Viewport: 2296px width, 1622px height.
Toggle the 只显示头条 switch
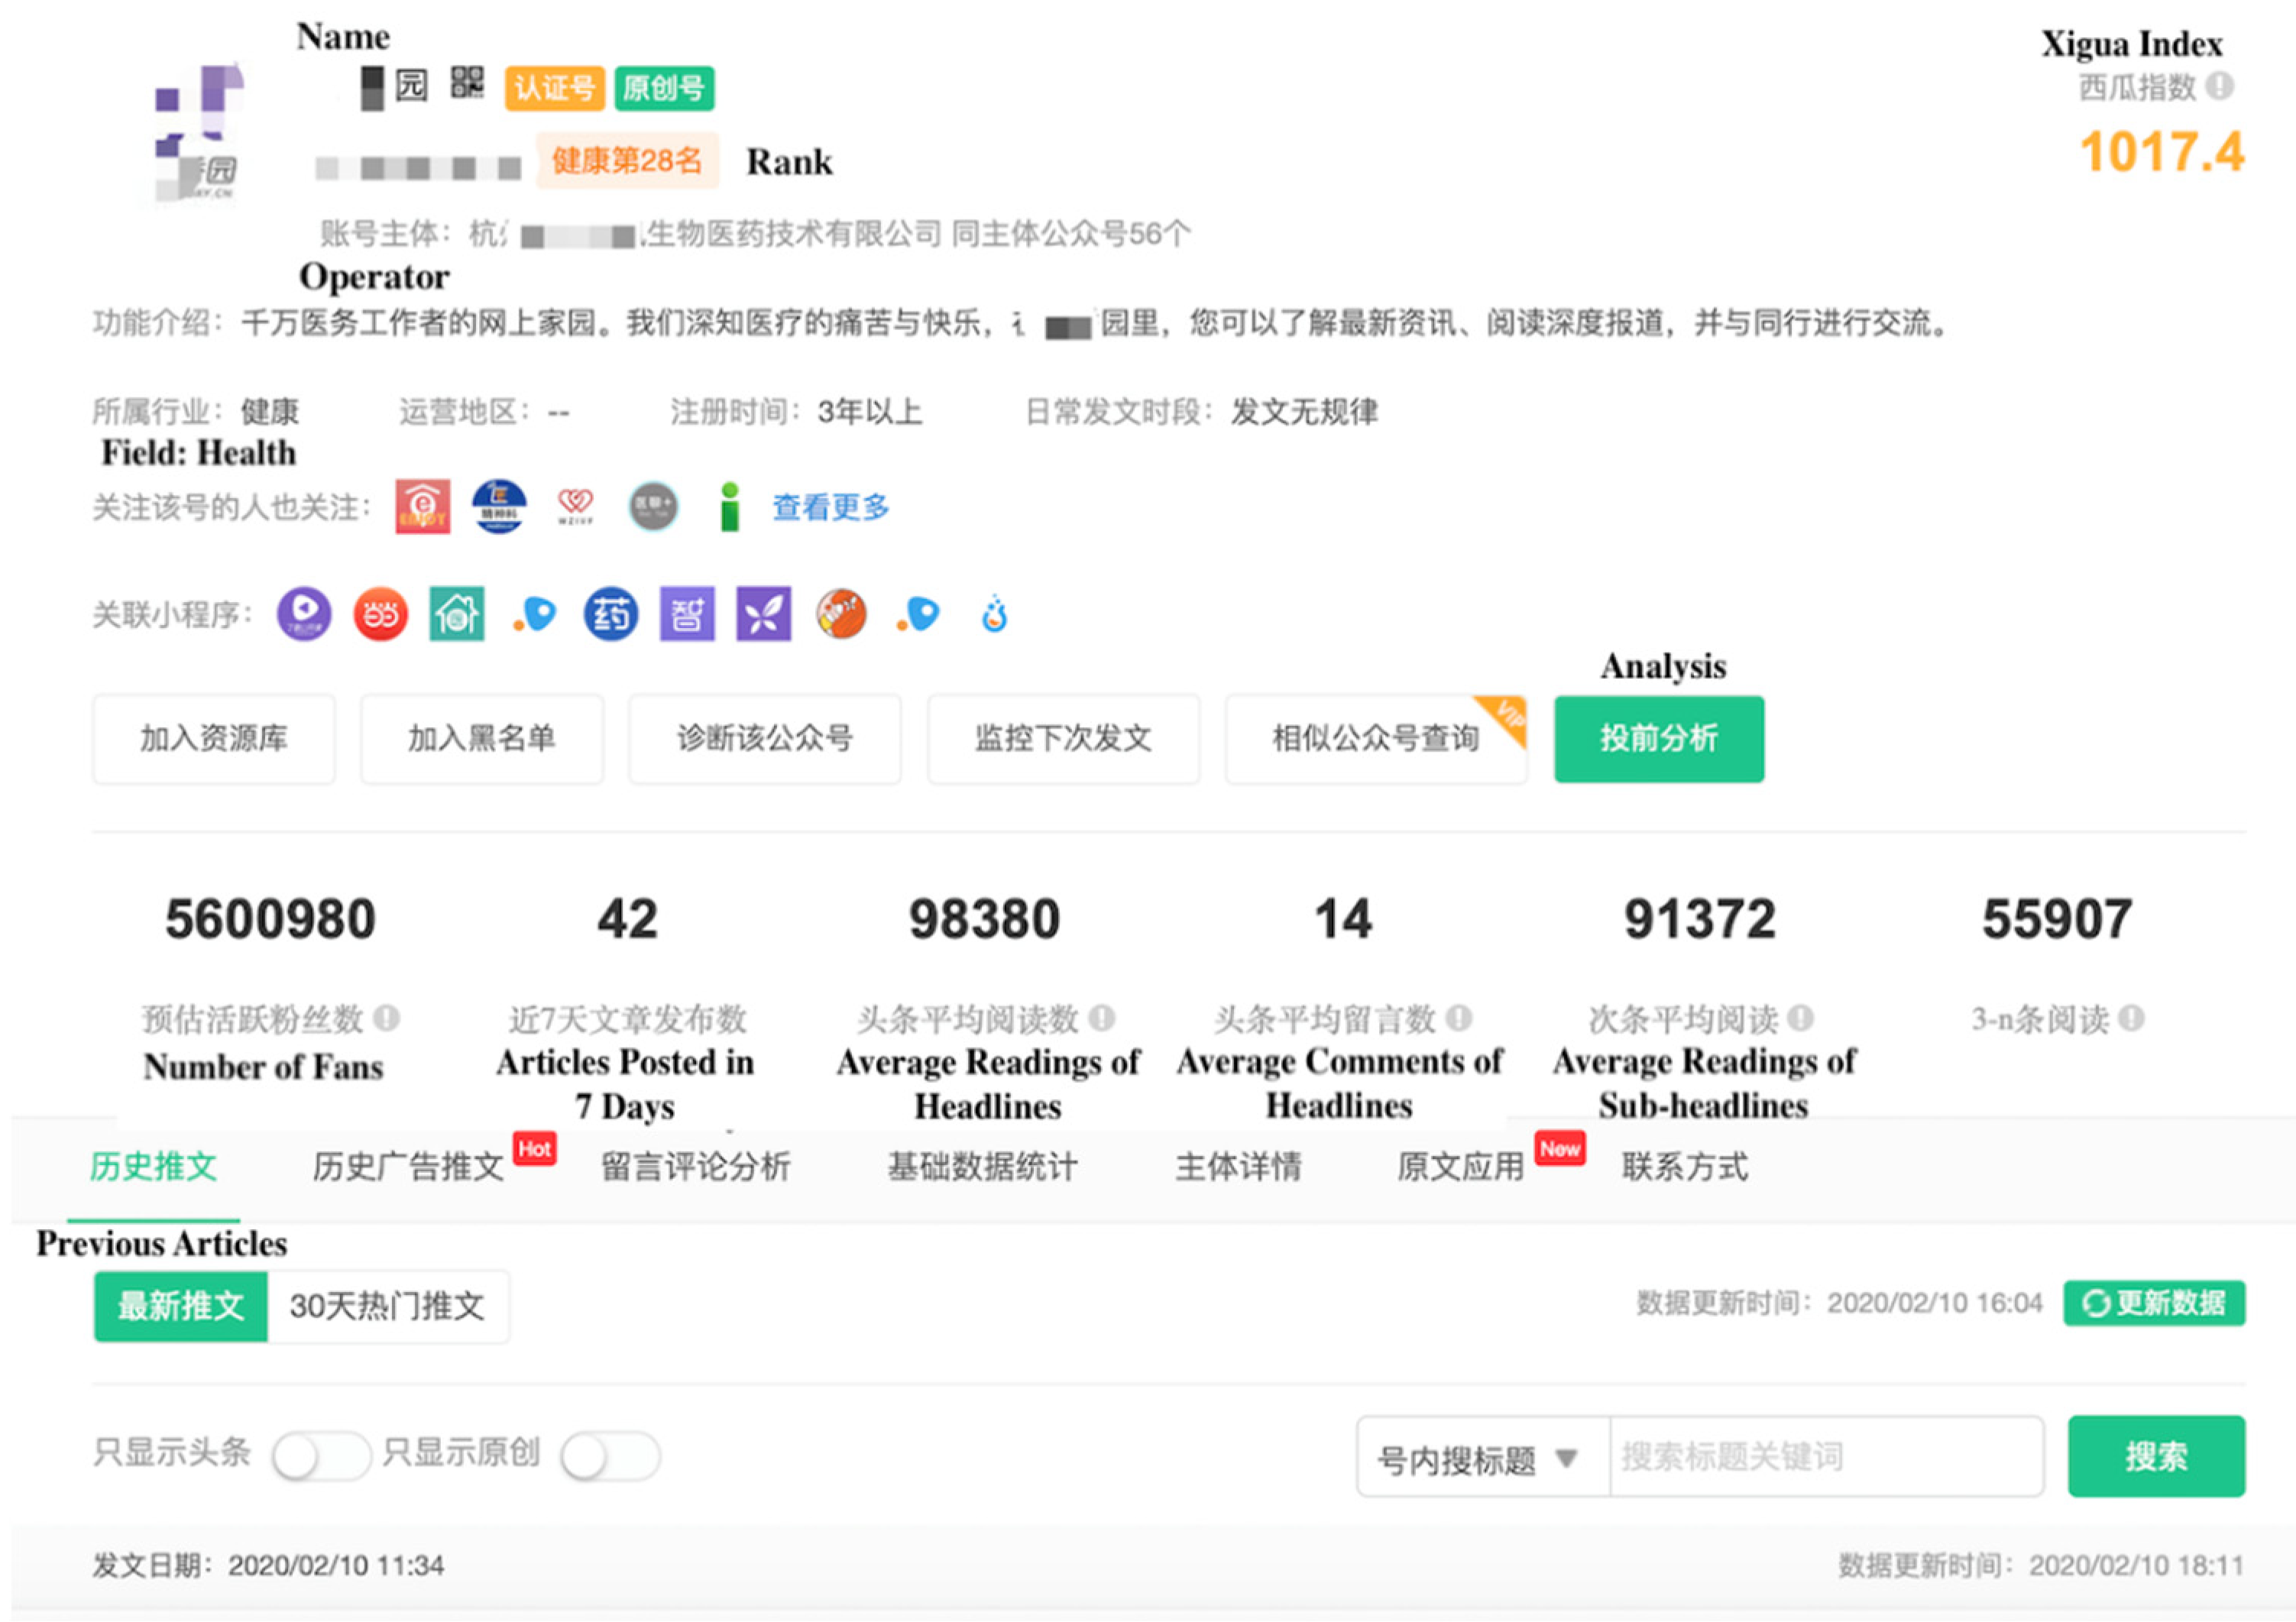tap(320, 1456)
